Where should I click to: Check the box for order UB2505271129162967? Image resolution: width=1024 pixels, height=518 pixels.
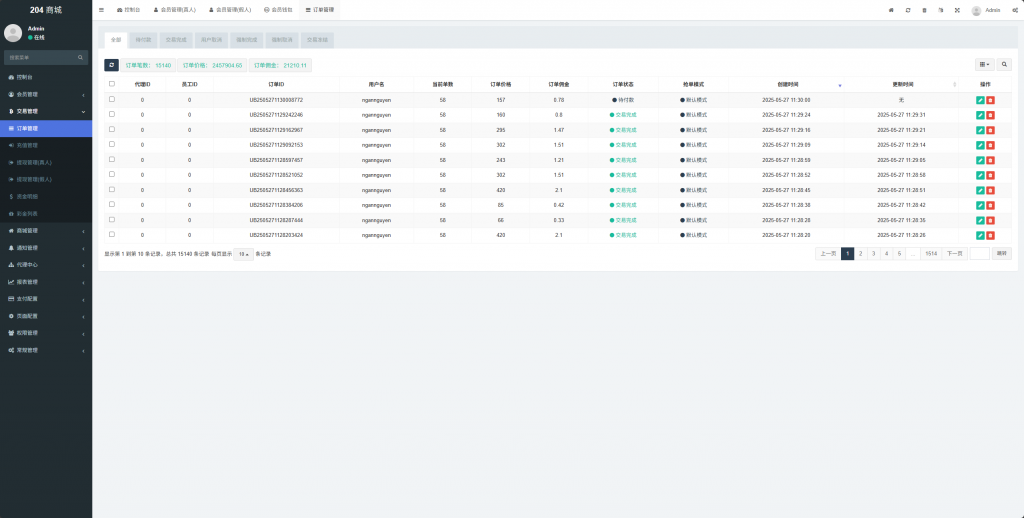112,130
